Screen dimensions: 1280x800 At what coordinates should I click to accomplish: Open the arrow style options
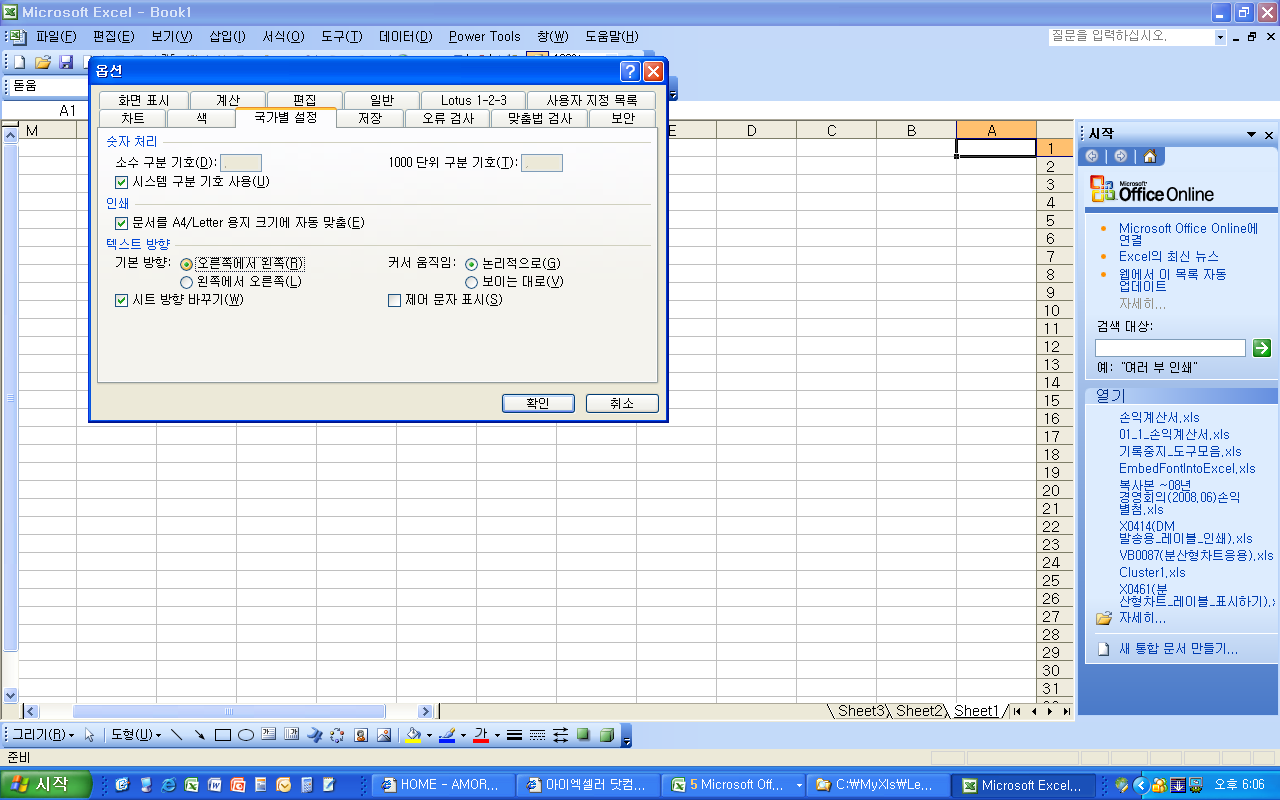(x=561, y=735)
